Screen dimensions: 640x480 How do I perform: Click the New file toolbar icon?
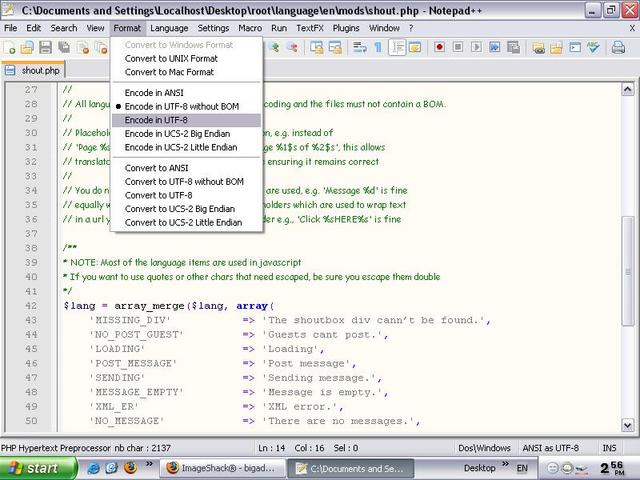point(9,48)
